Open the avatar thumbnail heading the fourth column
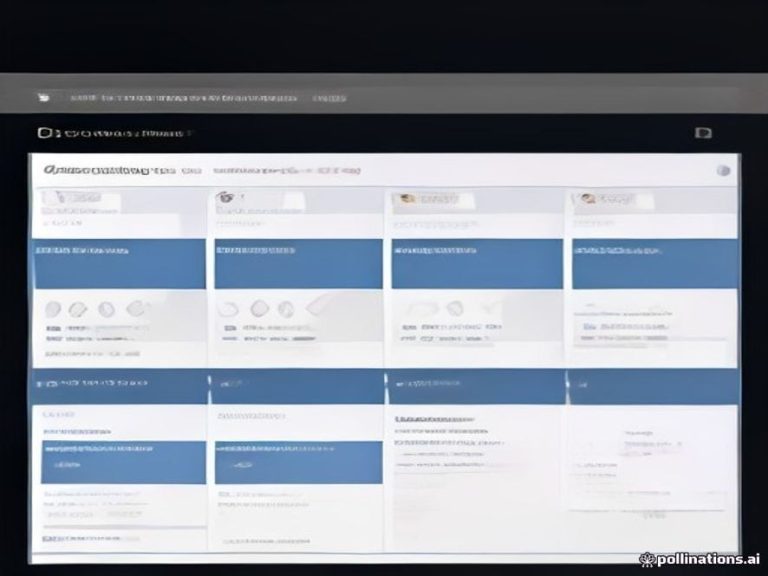 click(587, 198)
